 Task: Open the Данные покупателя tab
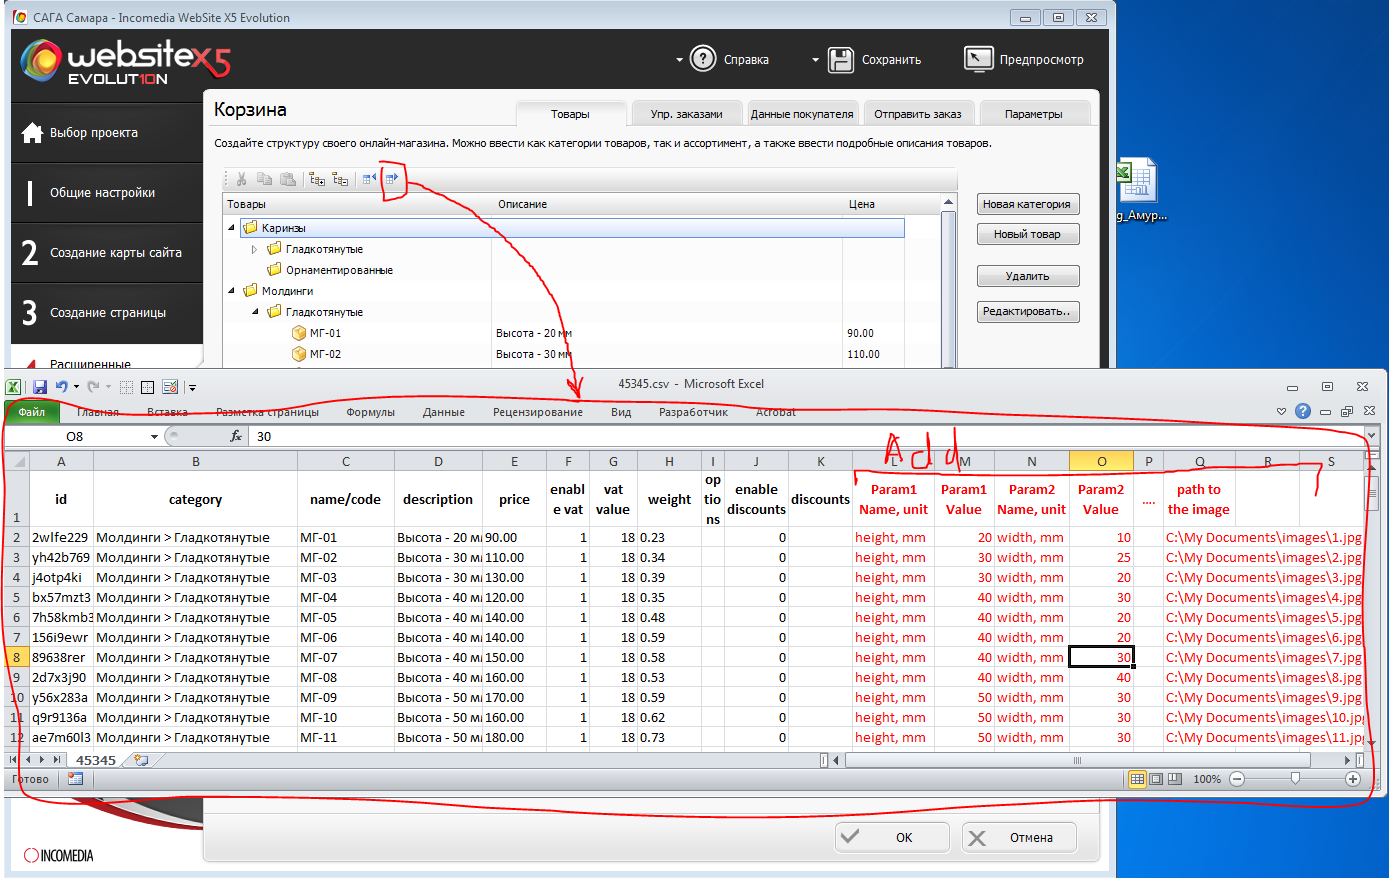[802, 113]
